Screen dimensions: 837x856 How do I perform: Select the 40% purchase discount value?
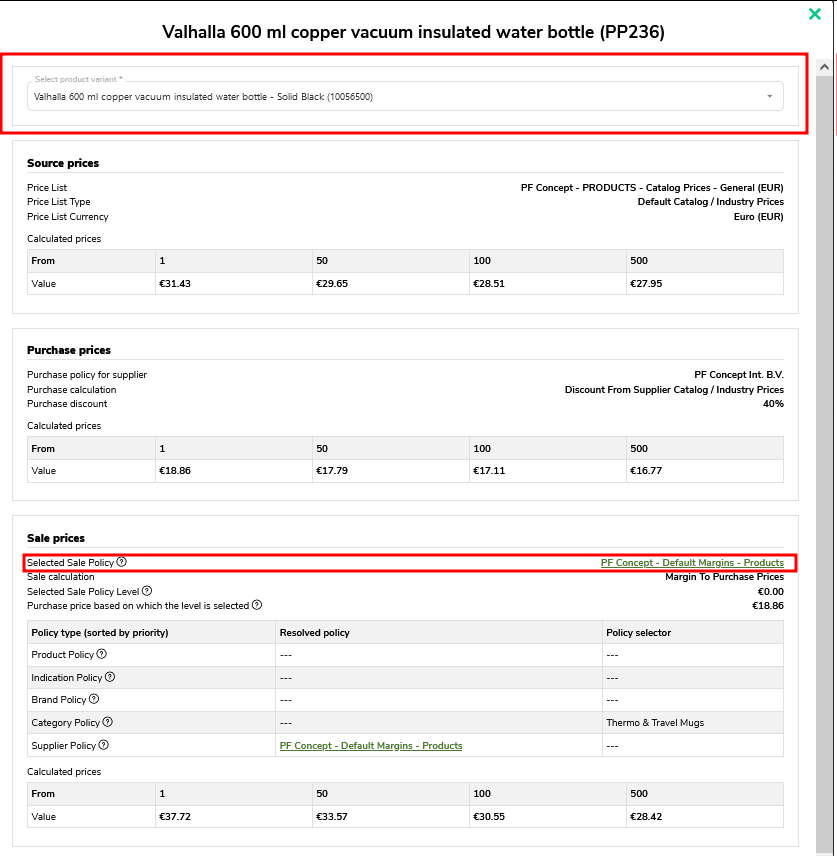tap(774, 404)
